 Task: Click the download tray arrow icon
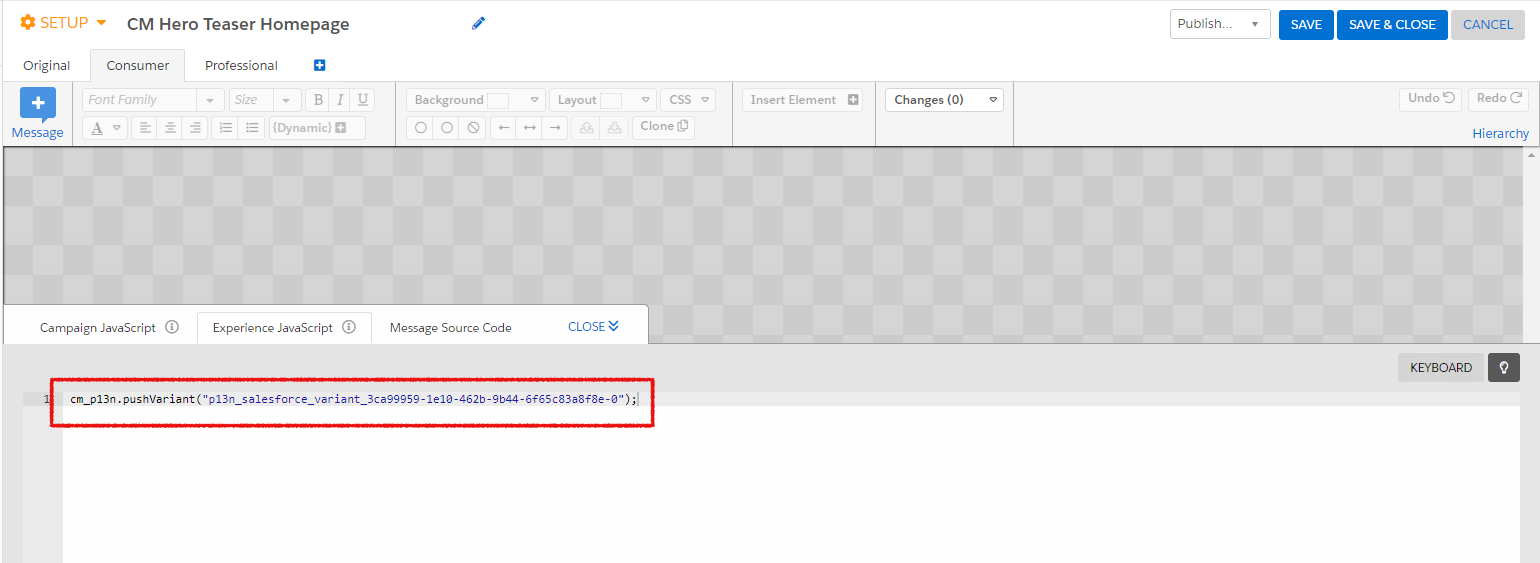[615, 128]
